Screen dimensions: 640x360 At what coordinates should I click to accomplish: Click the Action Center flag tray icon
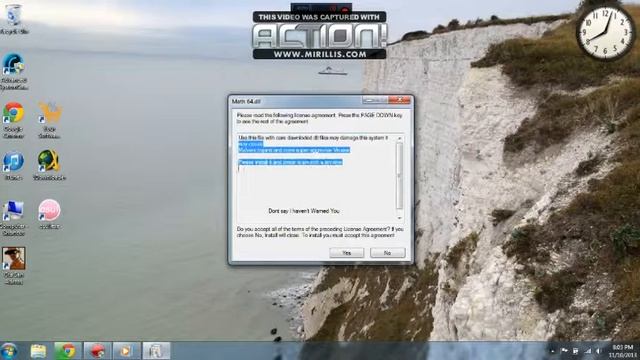[564, 351]
